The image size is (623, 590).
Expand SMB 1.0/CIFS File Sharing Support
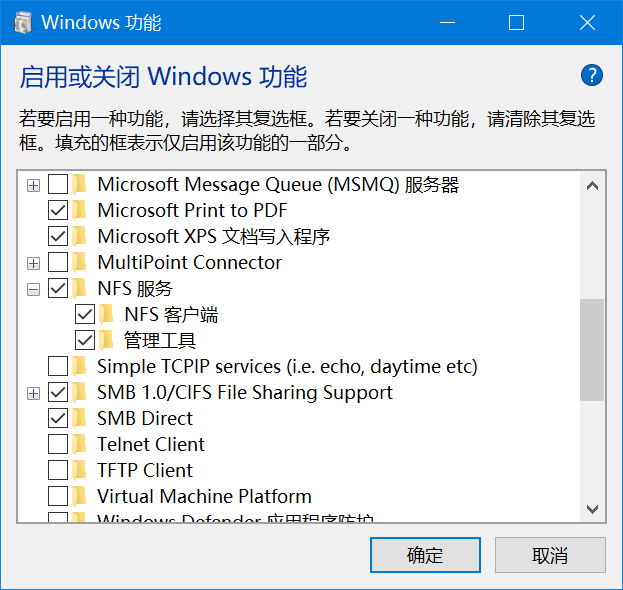pos(33,393)
